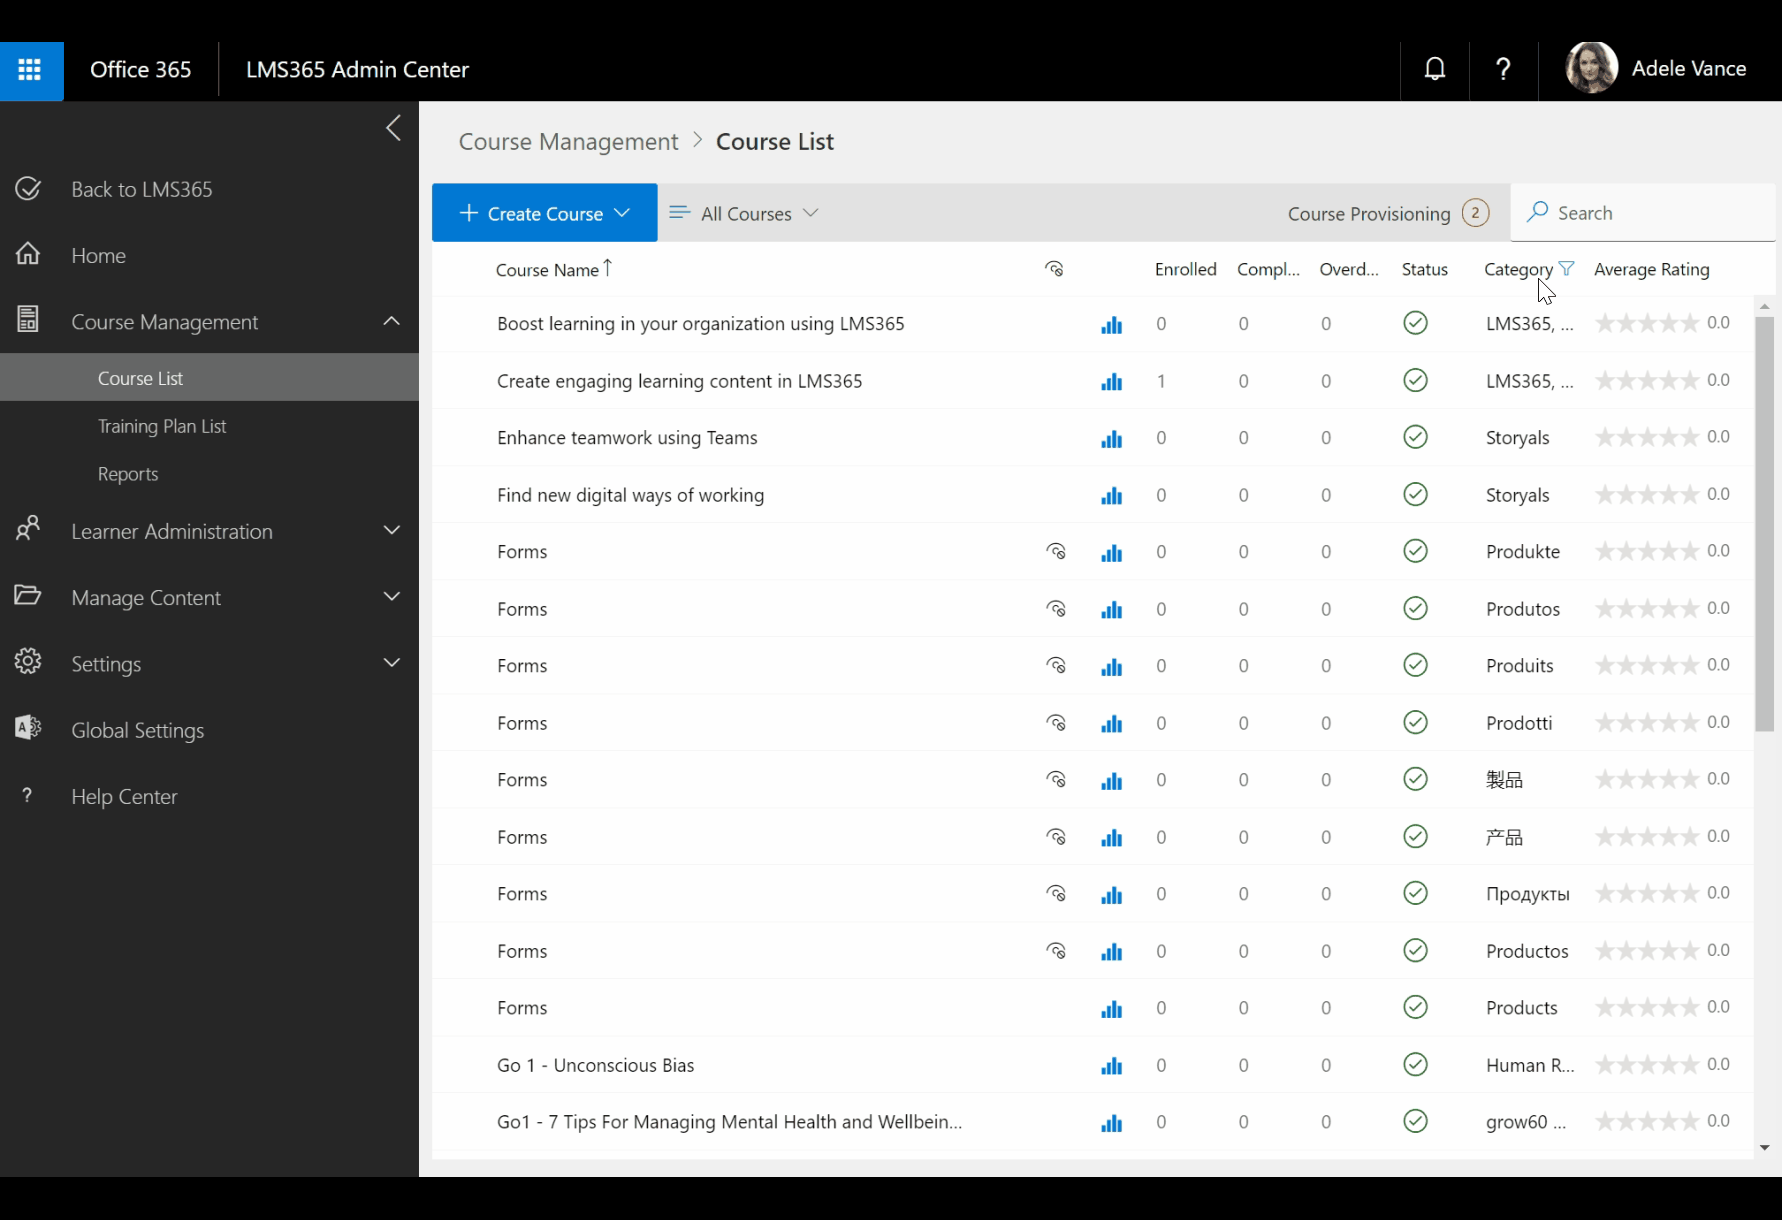Click hidden eye icon on Forms Produtos row
1782x1220 pixels.
(x=1056, y=608)
